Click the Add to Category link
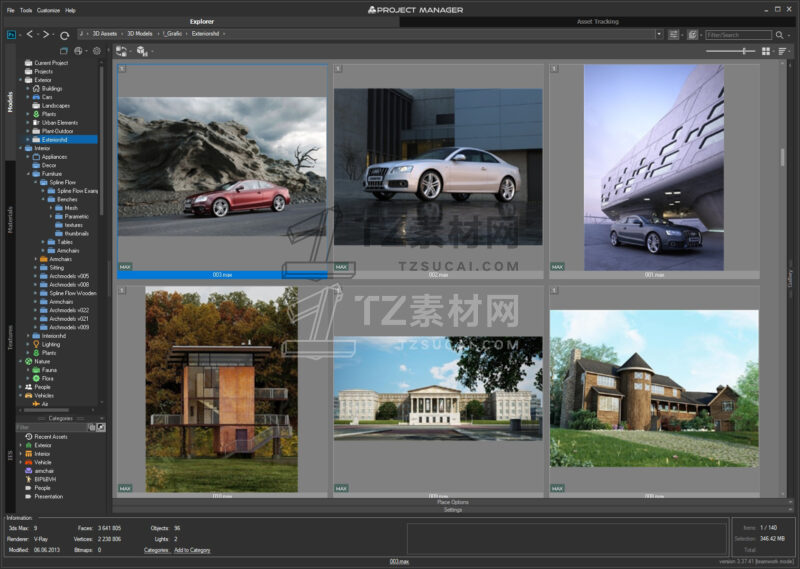Image resolution: width=800 pixels, height=569 pixels. click(x=192, y=549)
